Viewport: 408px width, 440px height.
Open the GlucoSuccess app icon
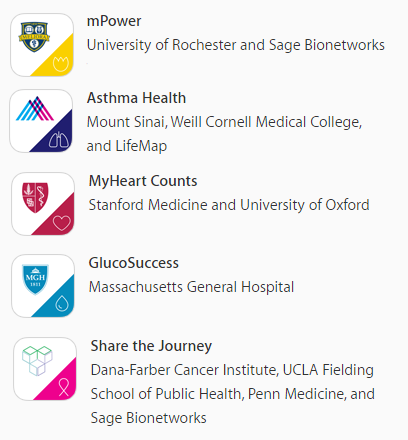coord(43,286)
